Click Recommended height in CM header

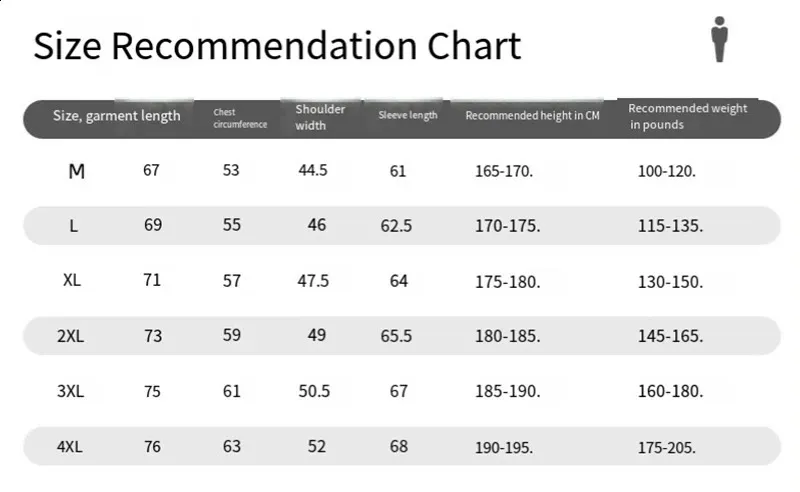click(x=532, y=116)
